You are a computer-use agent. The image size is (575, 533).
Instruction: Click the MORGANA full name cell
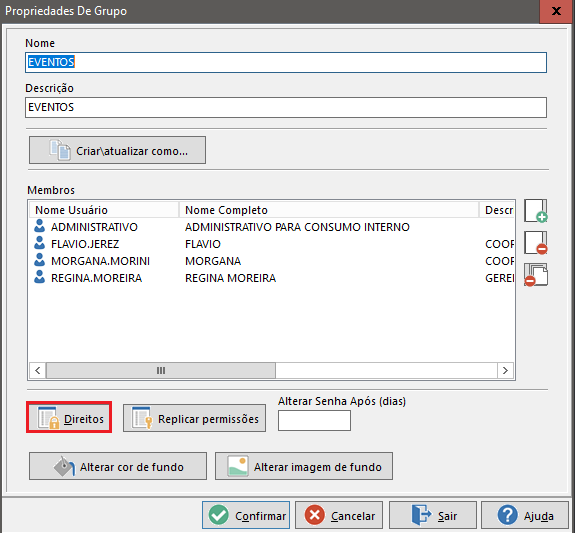[213, 261]
